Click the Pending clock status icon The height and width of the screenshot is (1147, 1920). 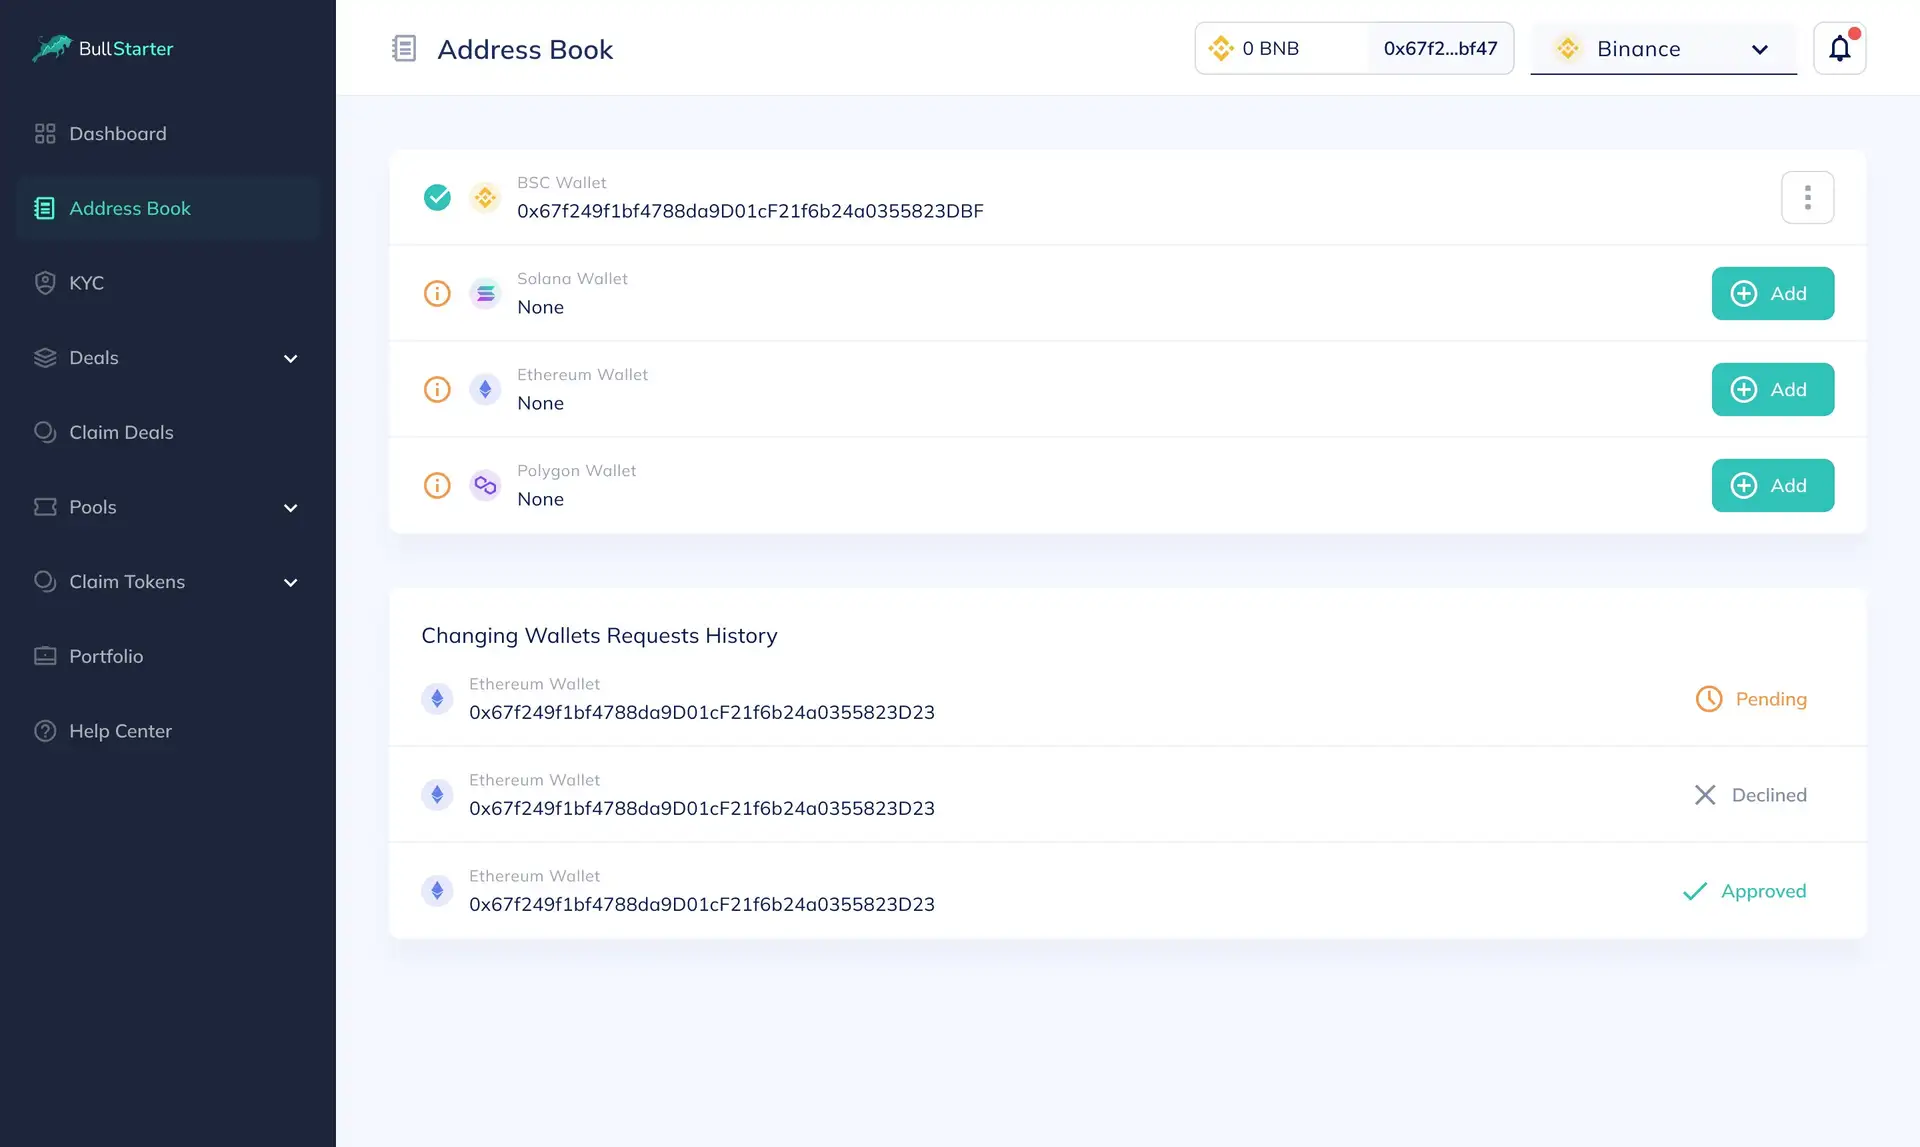coord(1709,699)
